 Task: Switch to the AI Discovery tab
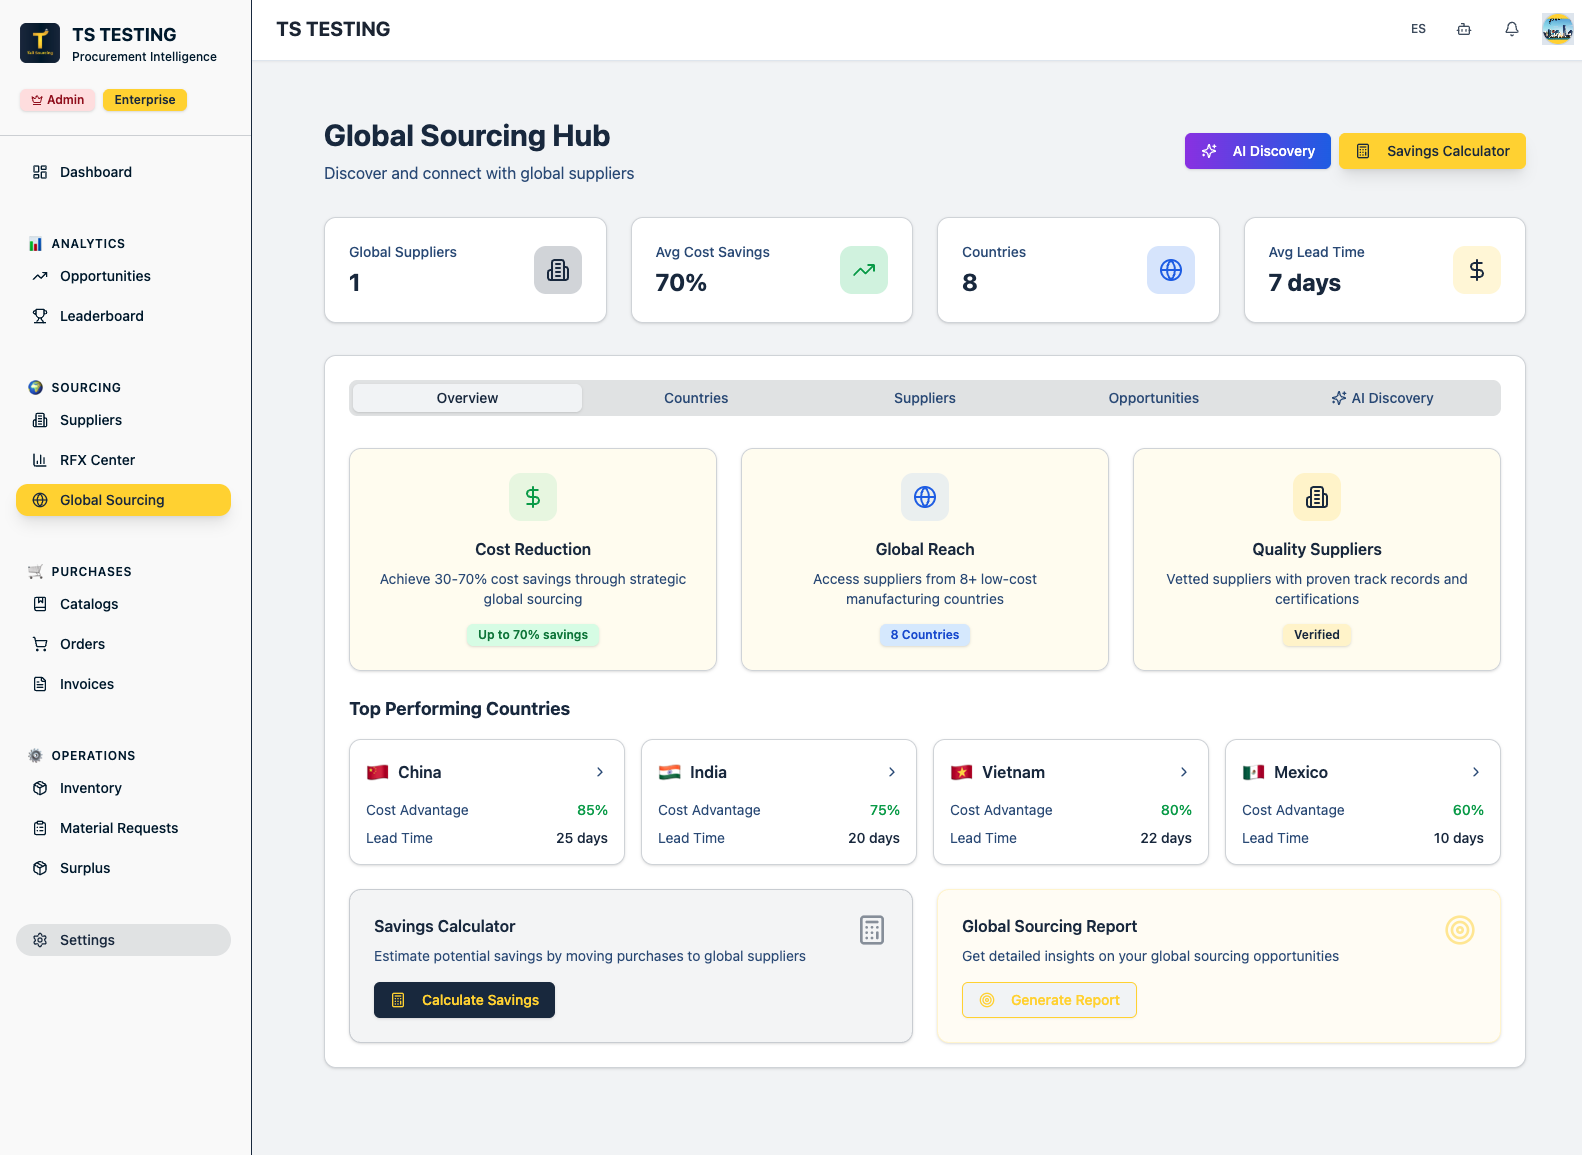[x=1382, y=398]
